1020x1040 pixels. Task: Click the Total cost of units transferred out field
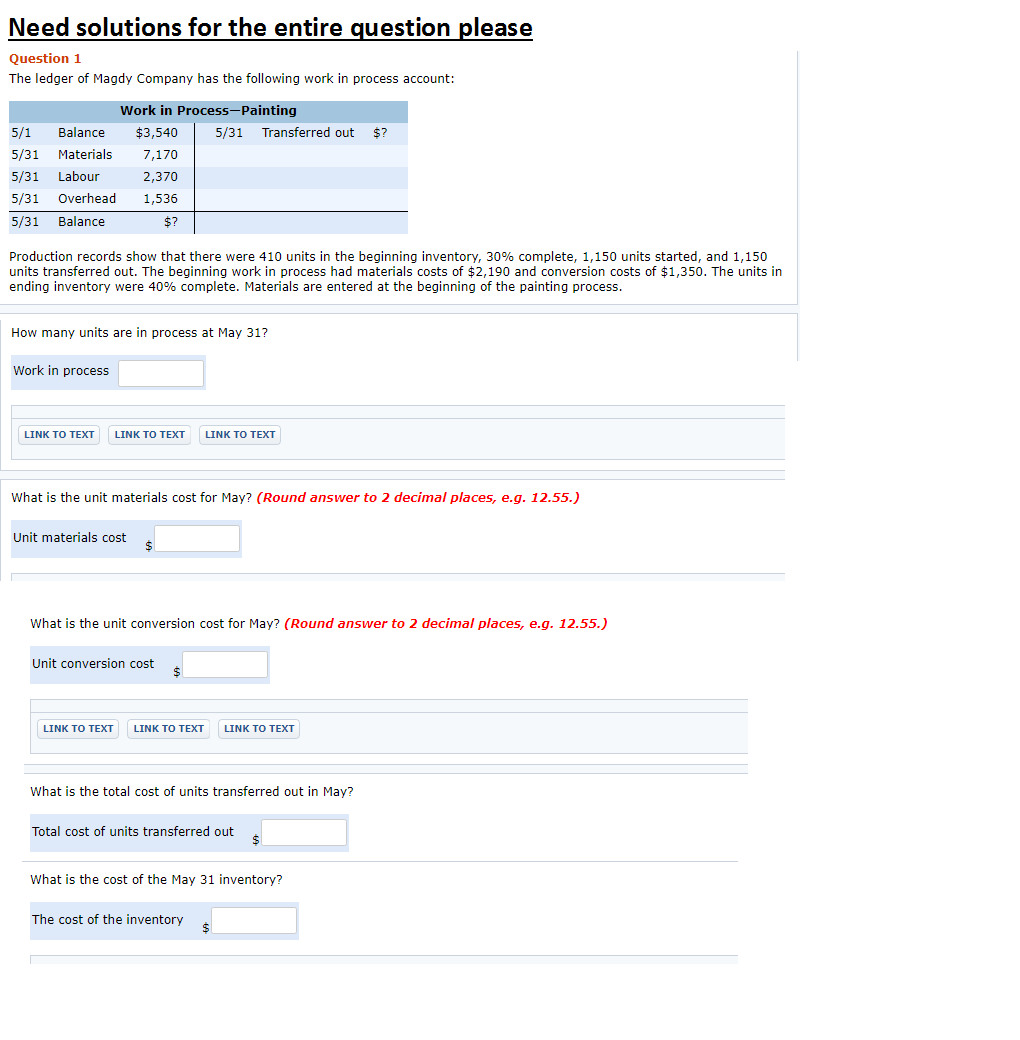pos(303,832)
